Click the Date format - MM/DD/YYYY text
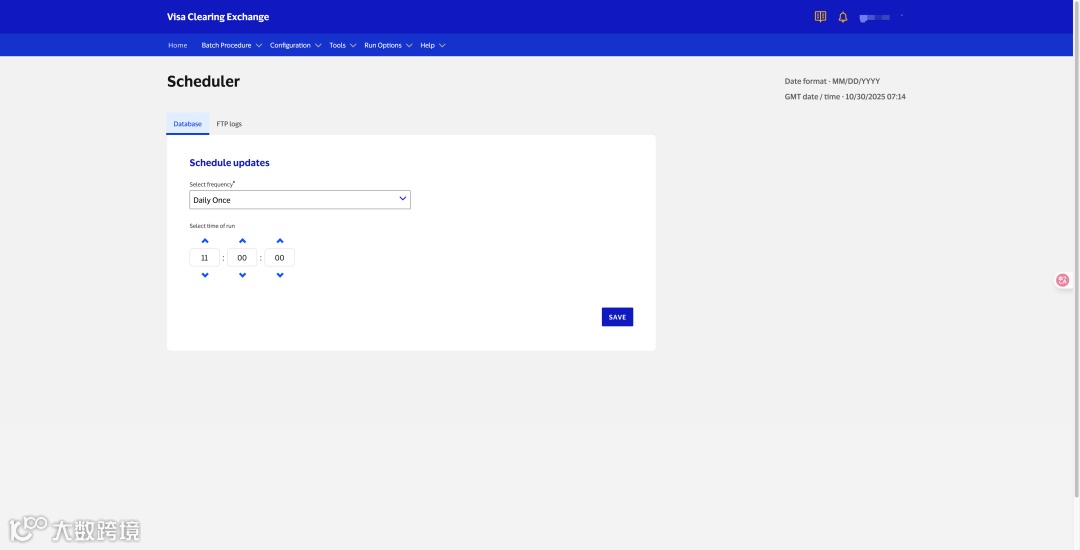1080x550 pixels. (x=832, y=81)
